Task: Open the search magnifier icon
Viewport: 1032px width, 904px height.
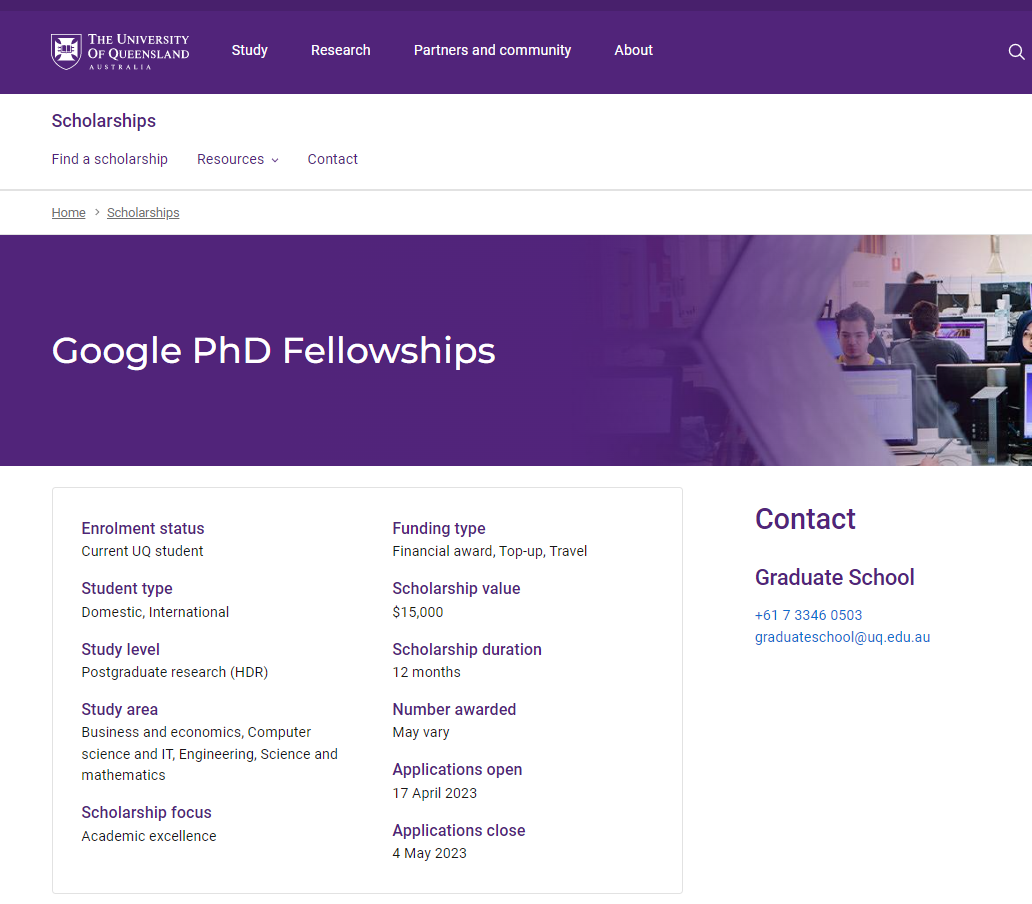Action: pyautogui.click(x=1016, y=52)
